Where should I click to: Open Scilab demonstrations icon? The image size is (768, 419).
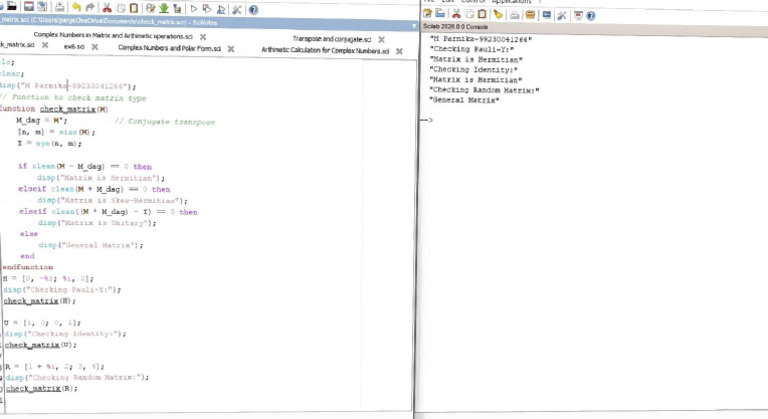click(578, 15)
